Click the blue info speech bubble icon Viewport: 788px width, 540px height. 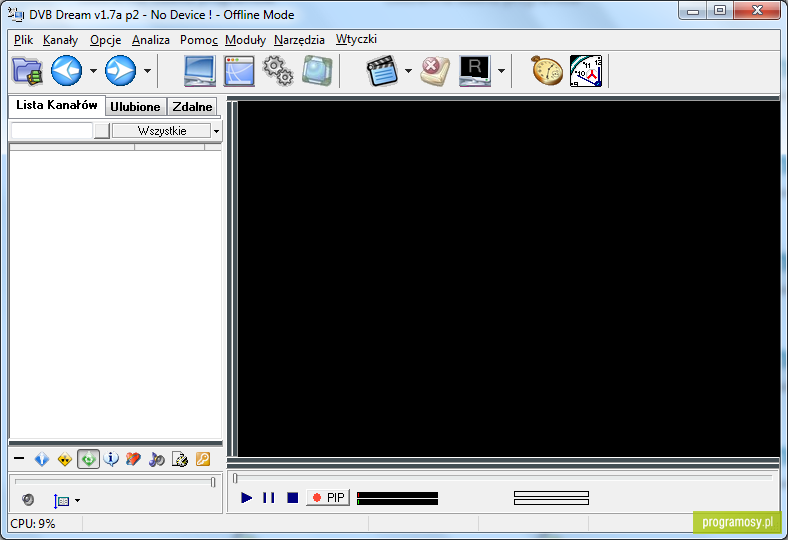(x=111, y=459)
